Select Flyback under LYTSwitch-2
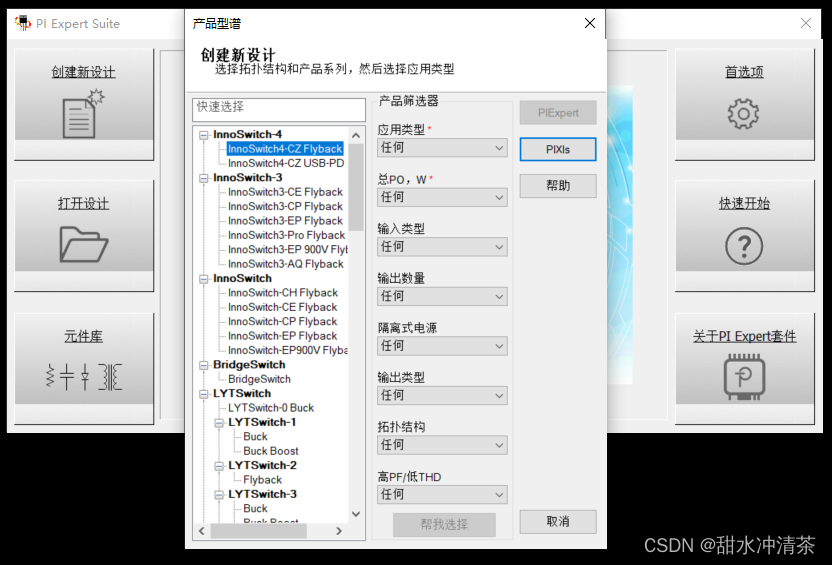Image resolution: width=832 pixels, height=565 pixels. [263, 480]
